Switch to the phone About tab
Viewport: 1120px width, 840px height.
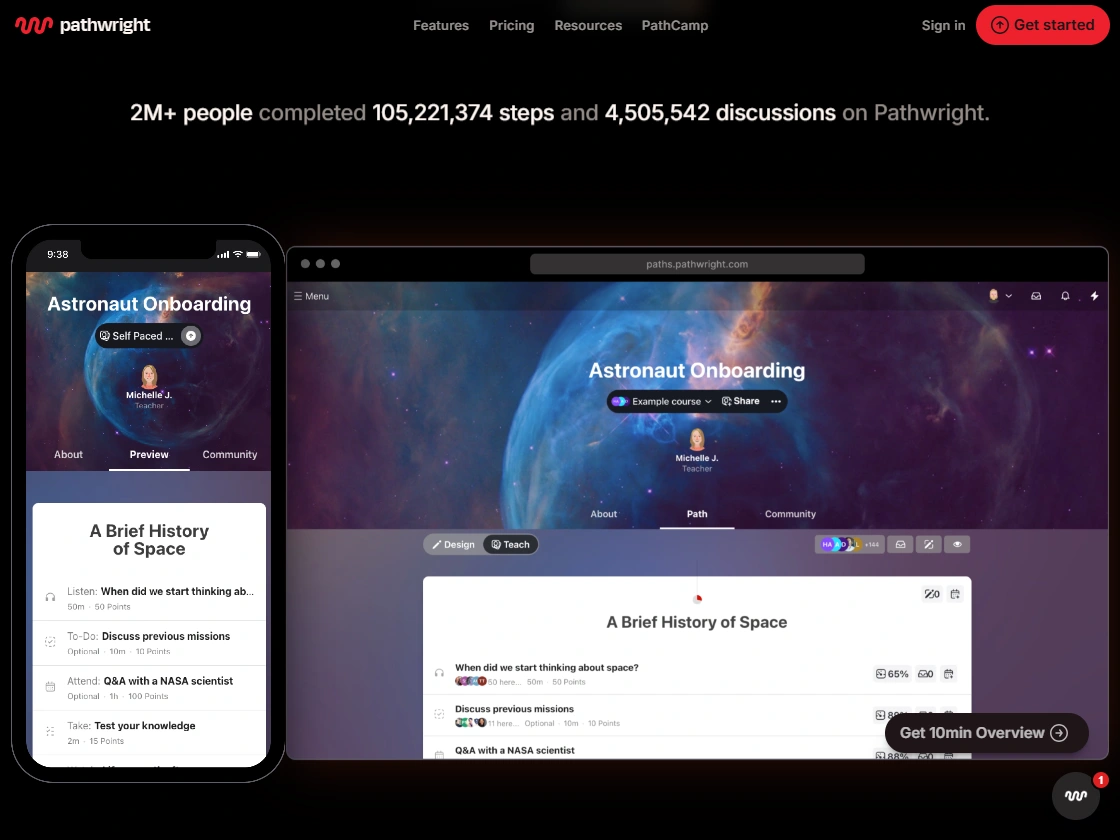(68, 454)
